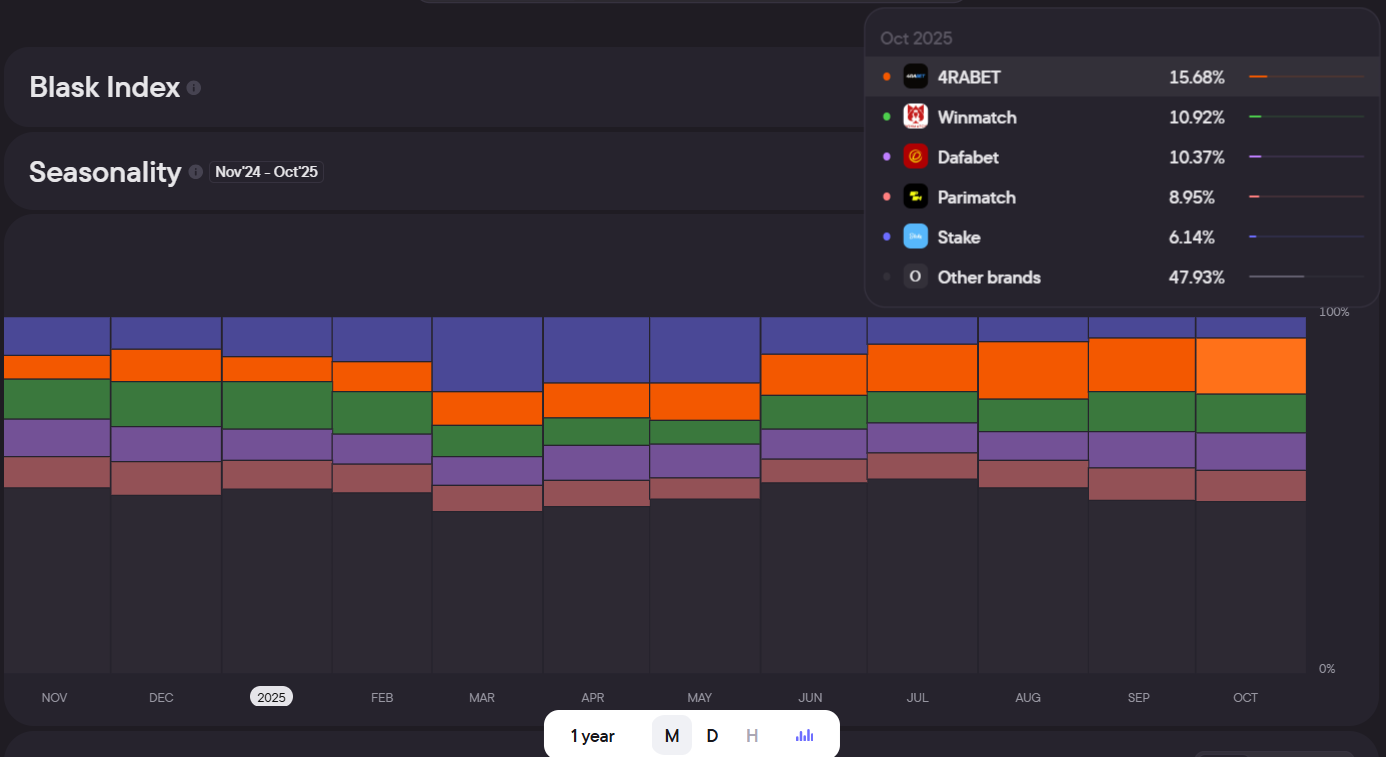Viewport: 1386px width, 757px height.
Task: Switch chart type with bar chart icon
Action: (x=804, y=736)
